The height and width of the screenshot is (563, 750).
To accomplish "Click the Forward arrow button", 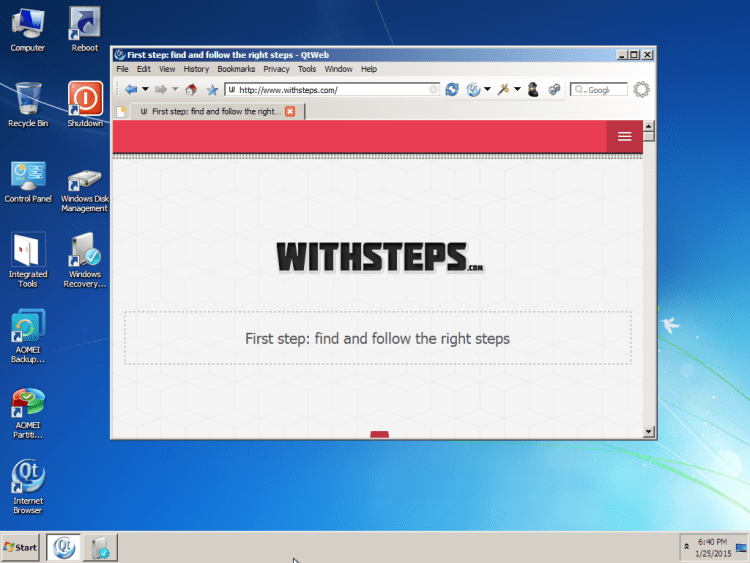I will pos(161,89).
